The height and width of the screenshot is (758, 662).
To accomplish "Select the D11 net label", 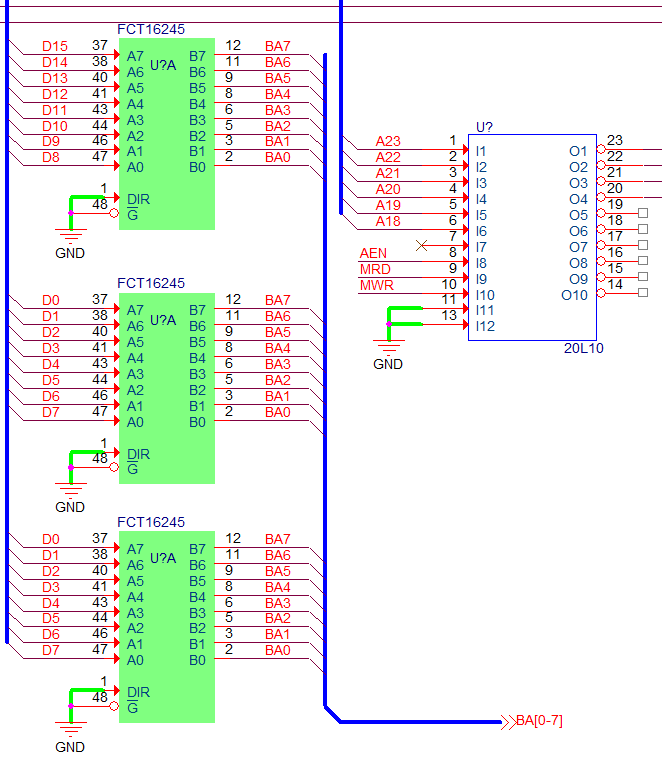I will pos(55,110).
